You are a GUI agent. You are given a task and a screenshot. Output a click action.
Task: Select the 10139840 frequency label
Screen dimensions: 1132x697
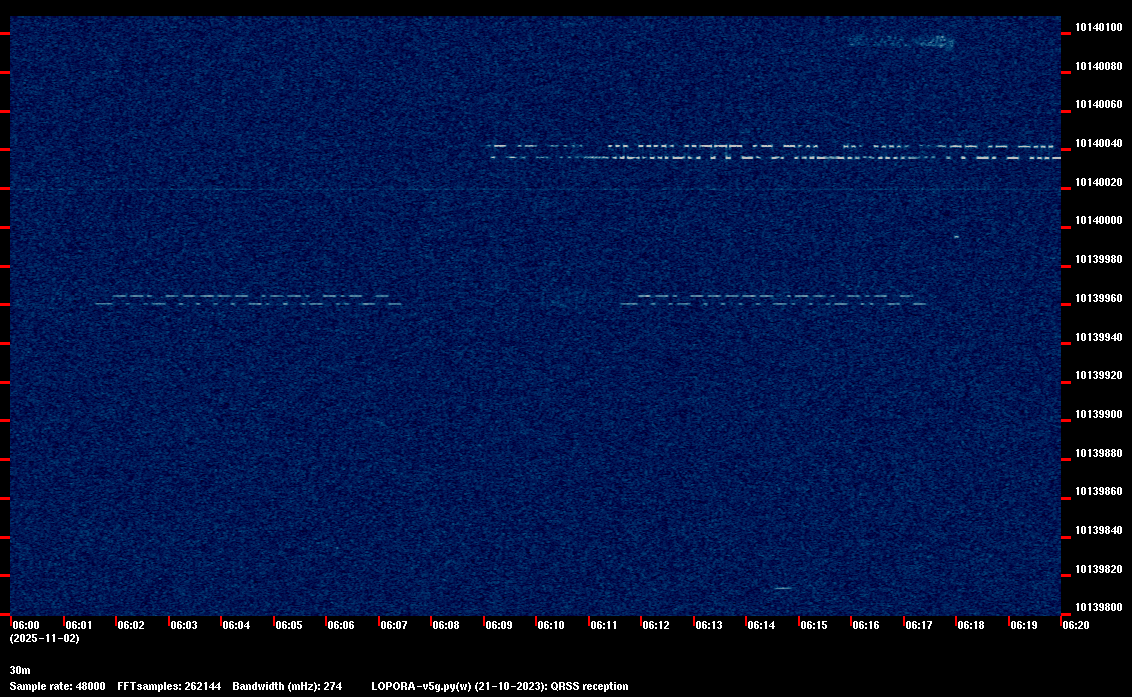tap(1098, 530)
